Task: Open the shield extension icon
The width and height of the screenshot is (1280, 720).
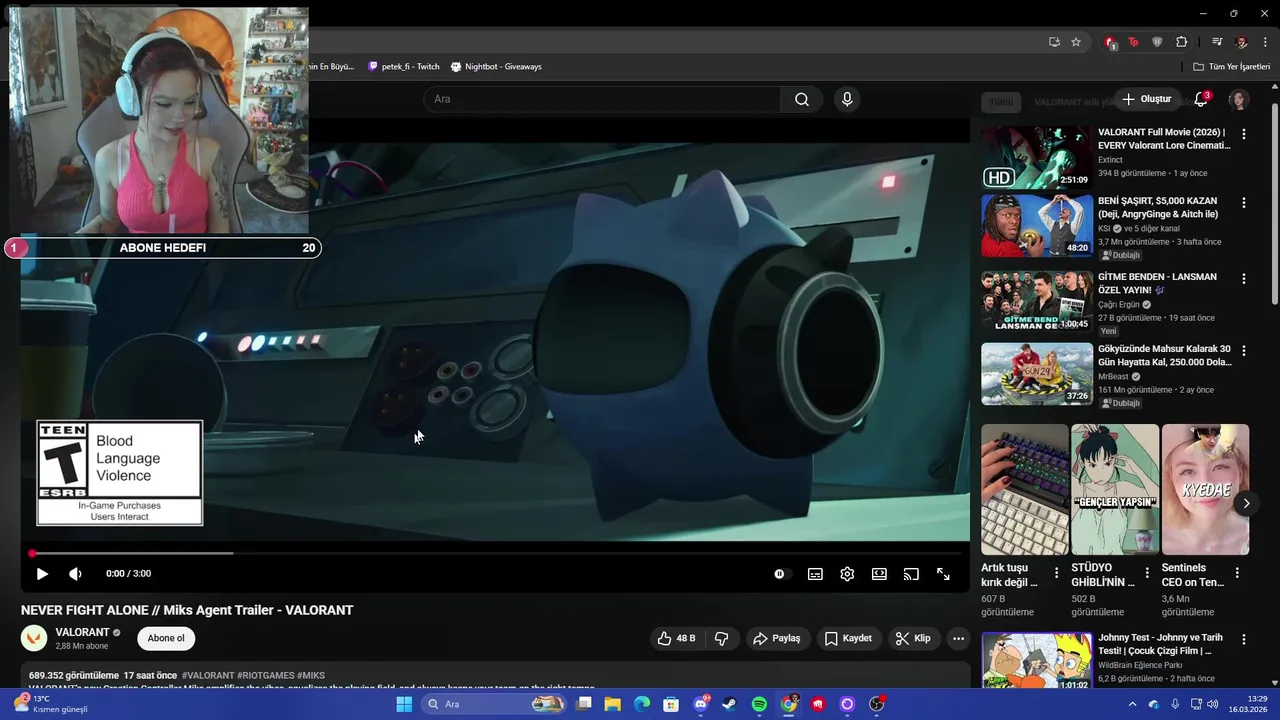Action: click(1157, 42)
